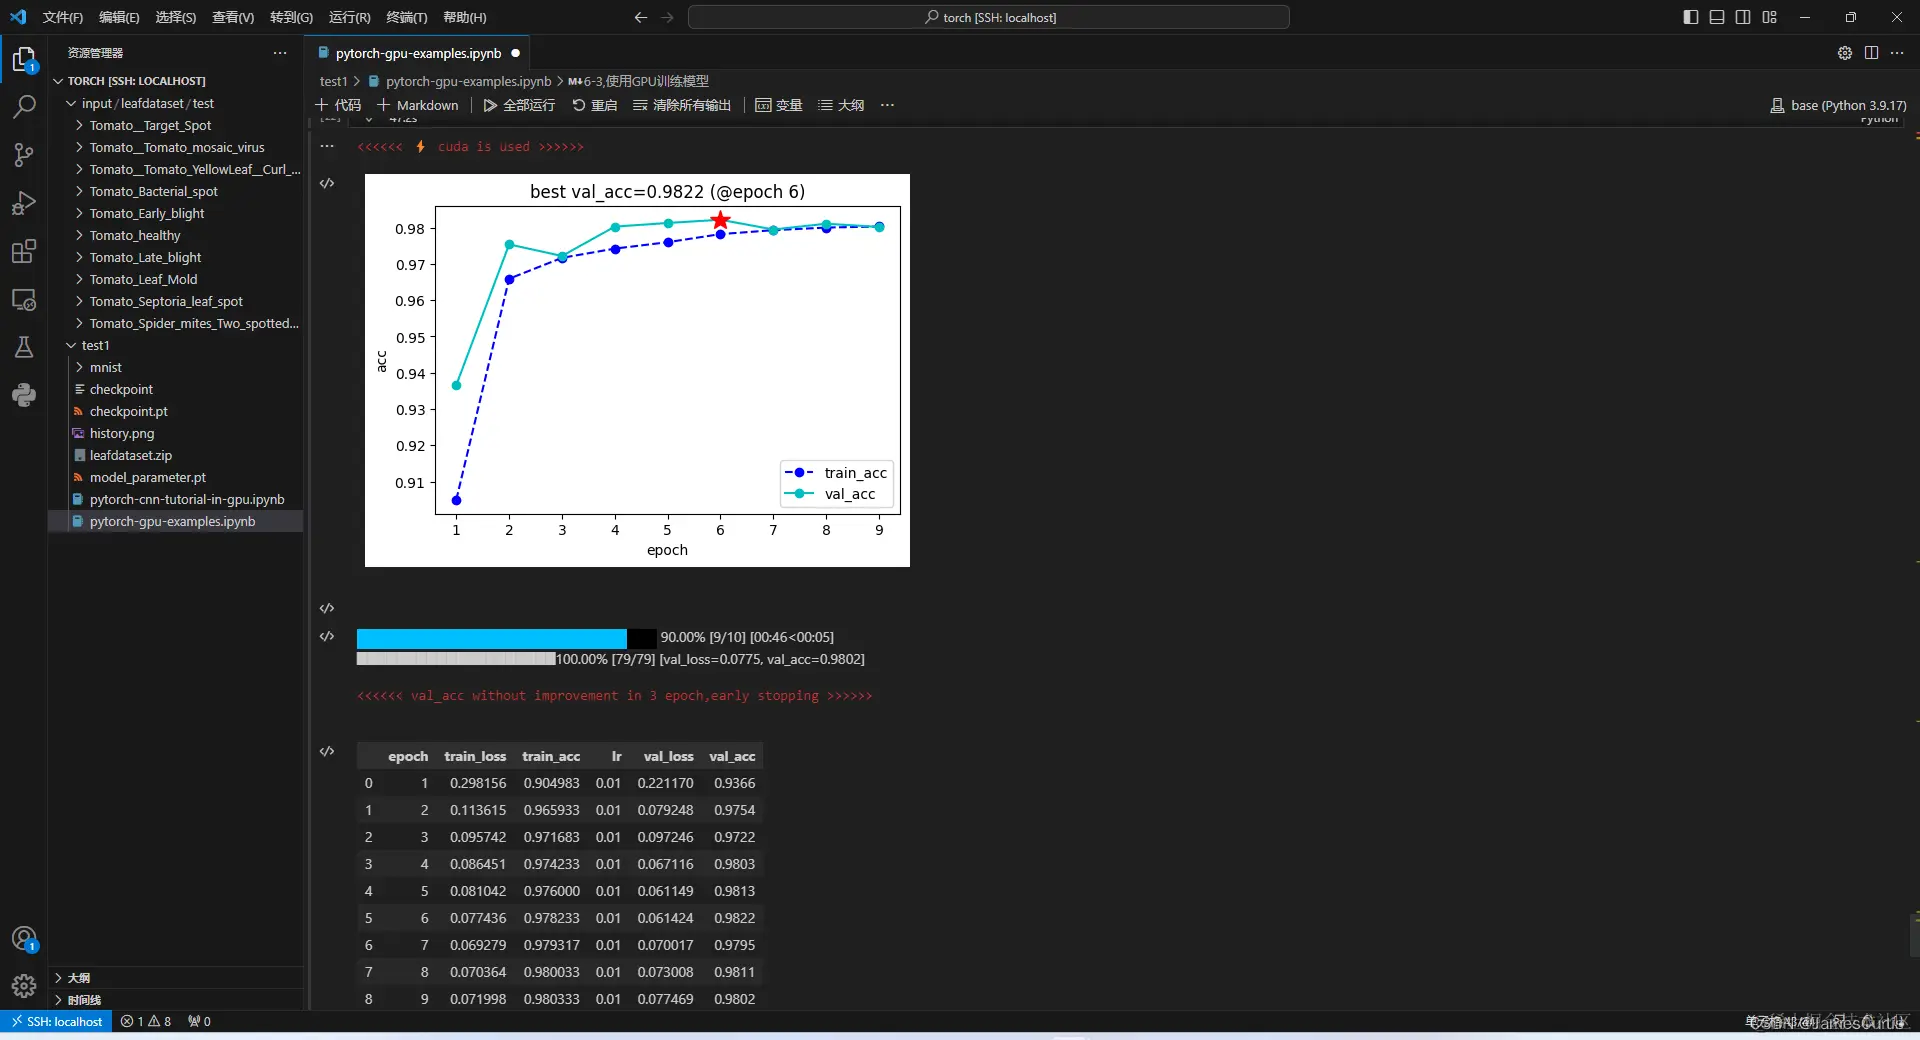Image resolution: width=1920 pixels, height=1040 pixels.
Task: Click 全部运行 to run all cells
Action: coord(519,105)
